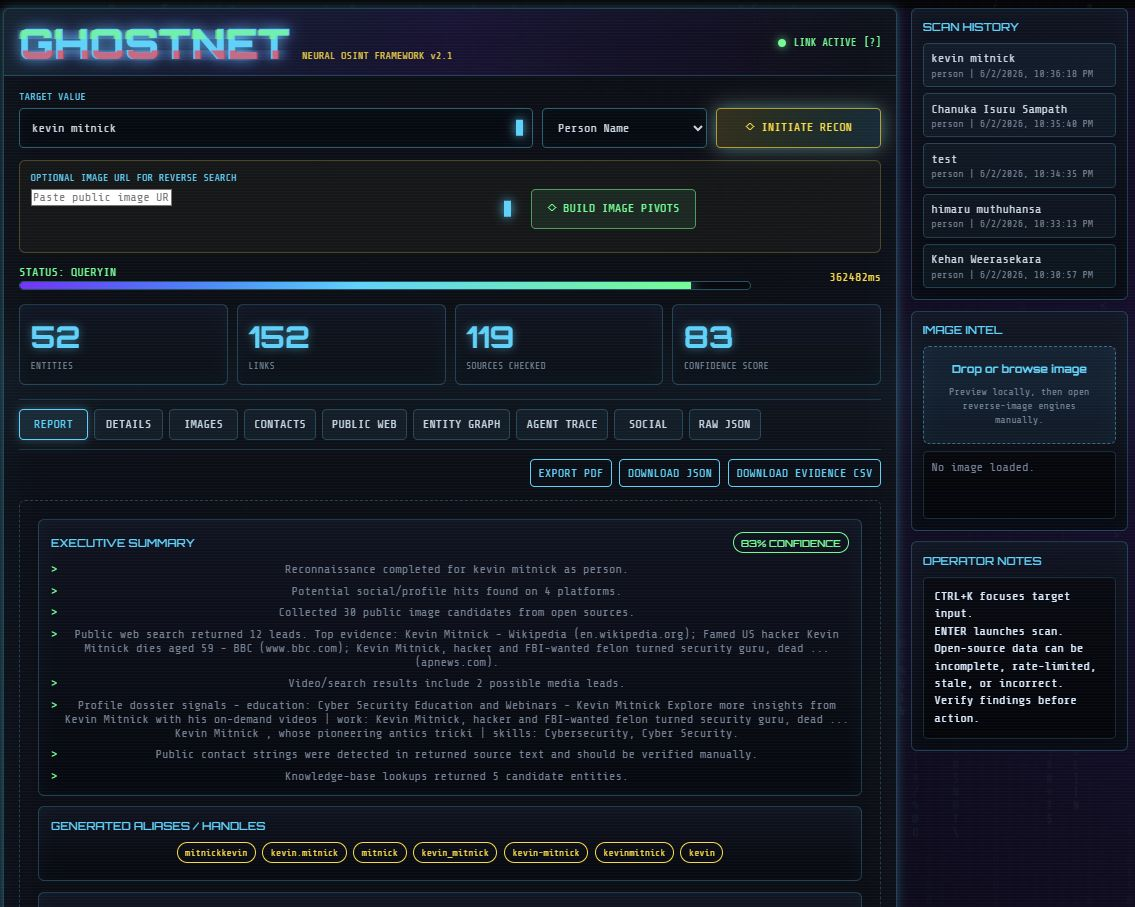The width and height of the screenshot is (1135, 907).
Task: Click the Build Image Pivots button
Action: coord(613,208)
